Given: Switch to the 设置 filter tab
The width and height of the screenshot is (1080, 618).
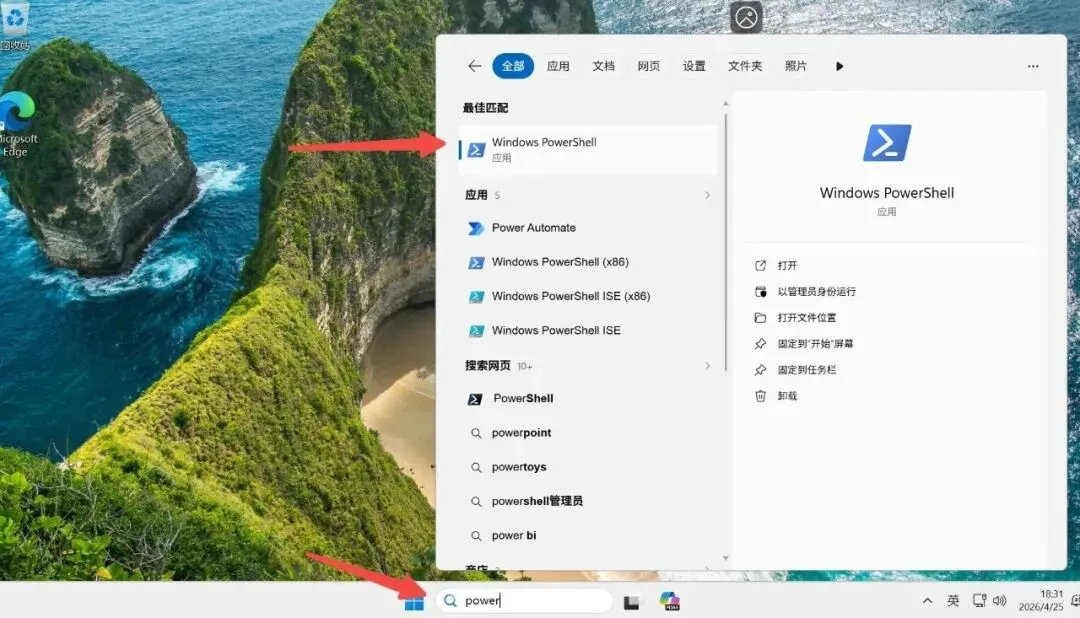Looking at the screenshot, I should (694, 66).
